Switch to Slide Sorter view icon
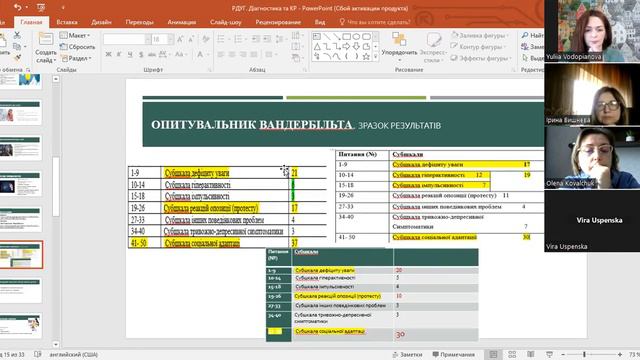This screenshot has height=360, width=640. pos(512,354)
